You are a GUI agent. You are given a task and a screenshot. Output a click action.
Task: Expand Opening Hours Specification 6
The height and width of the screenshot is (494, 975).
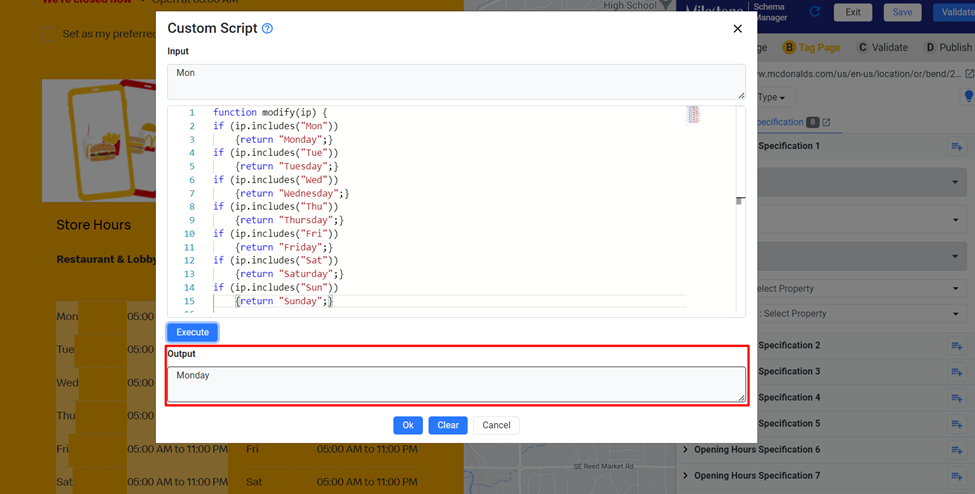686,449
